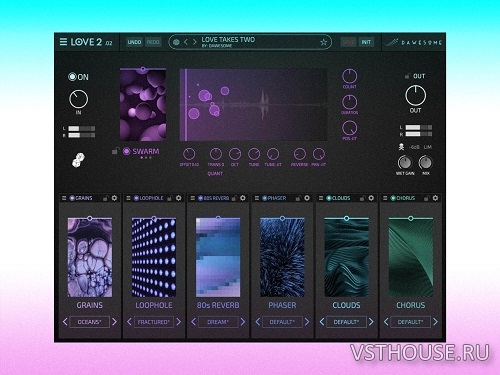Open the FRACTURED preset selector

(x=154, y=322)
